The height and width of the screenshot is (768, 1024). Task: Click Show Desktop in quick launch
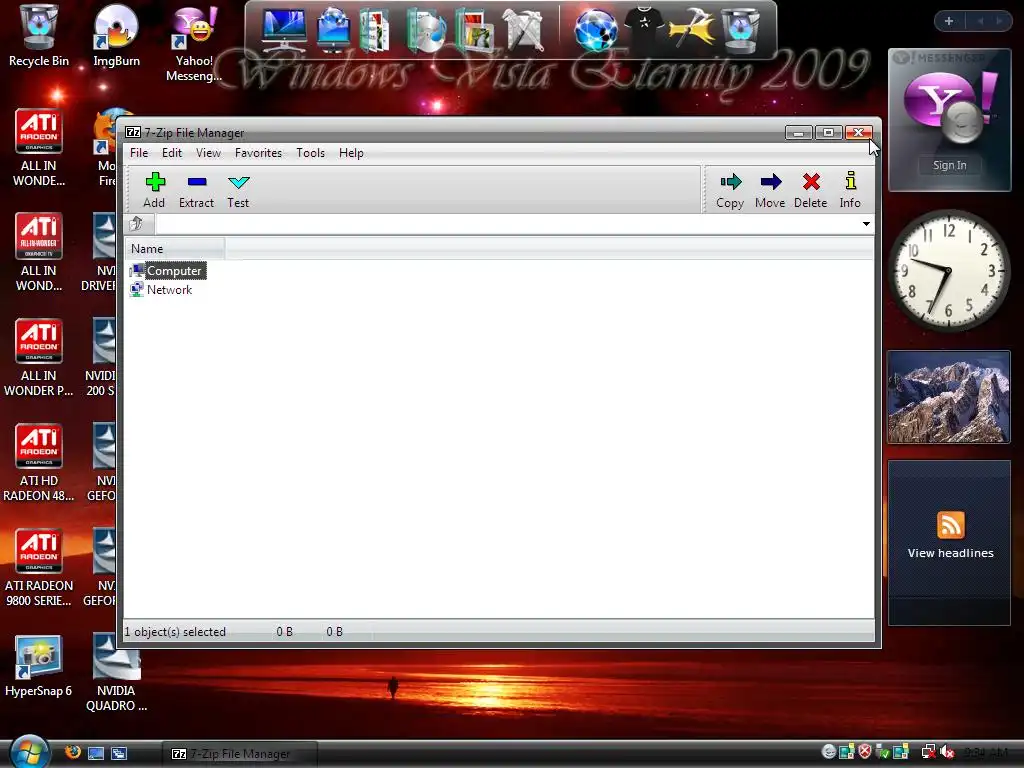coord(96,753)
